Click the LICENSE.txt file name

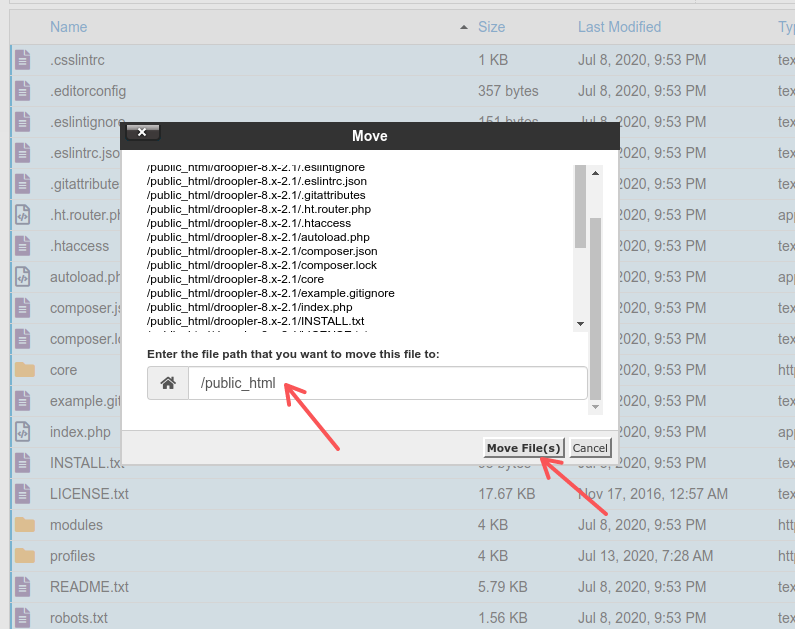pos(89,494)
